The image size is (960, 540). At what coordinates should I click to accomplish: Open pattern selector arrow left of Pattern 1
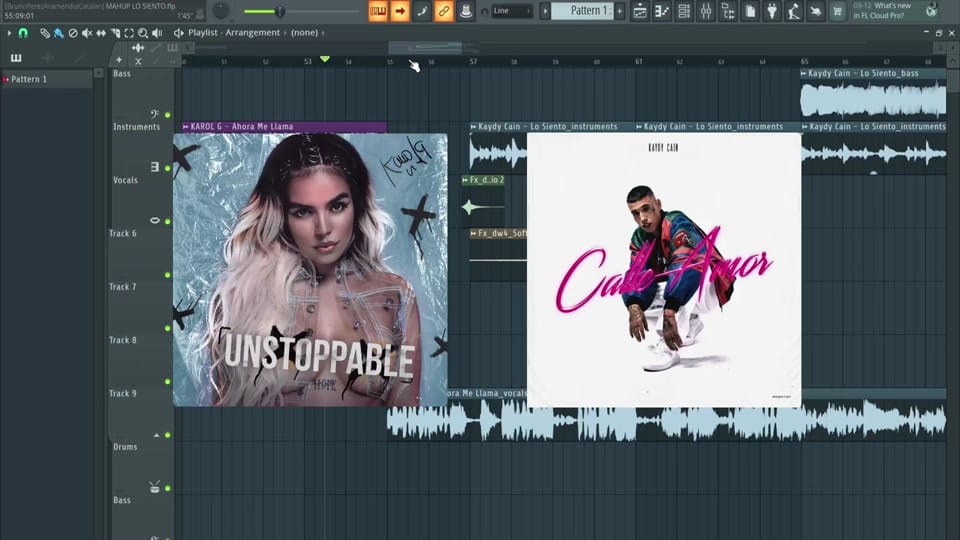click(x=545, y=11)
